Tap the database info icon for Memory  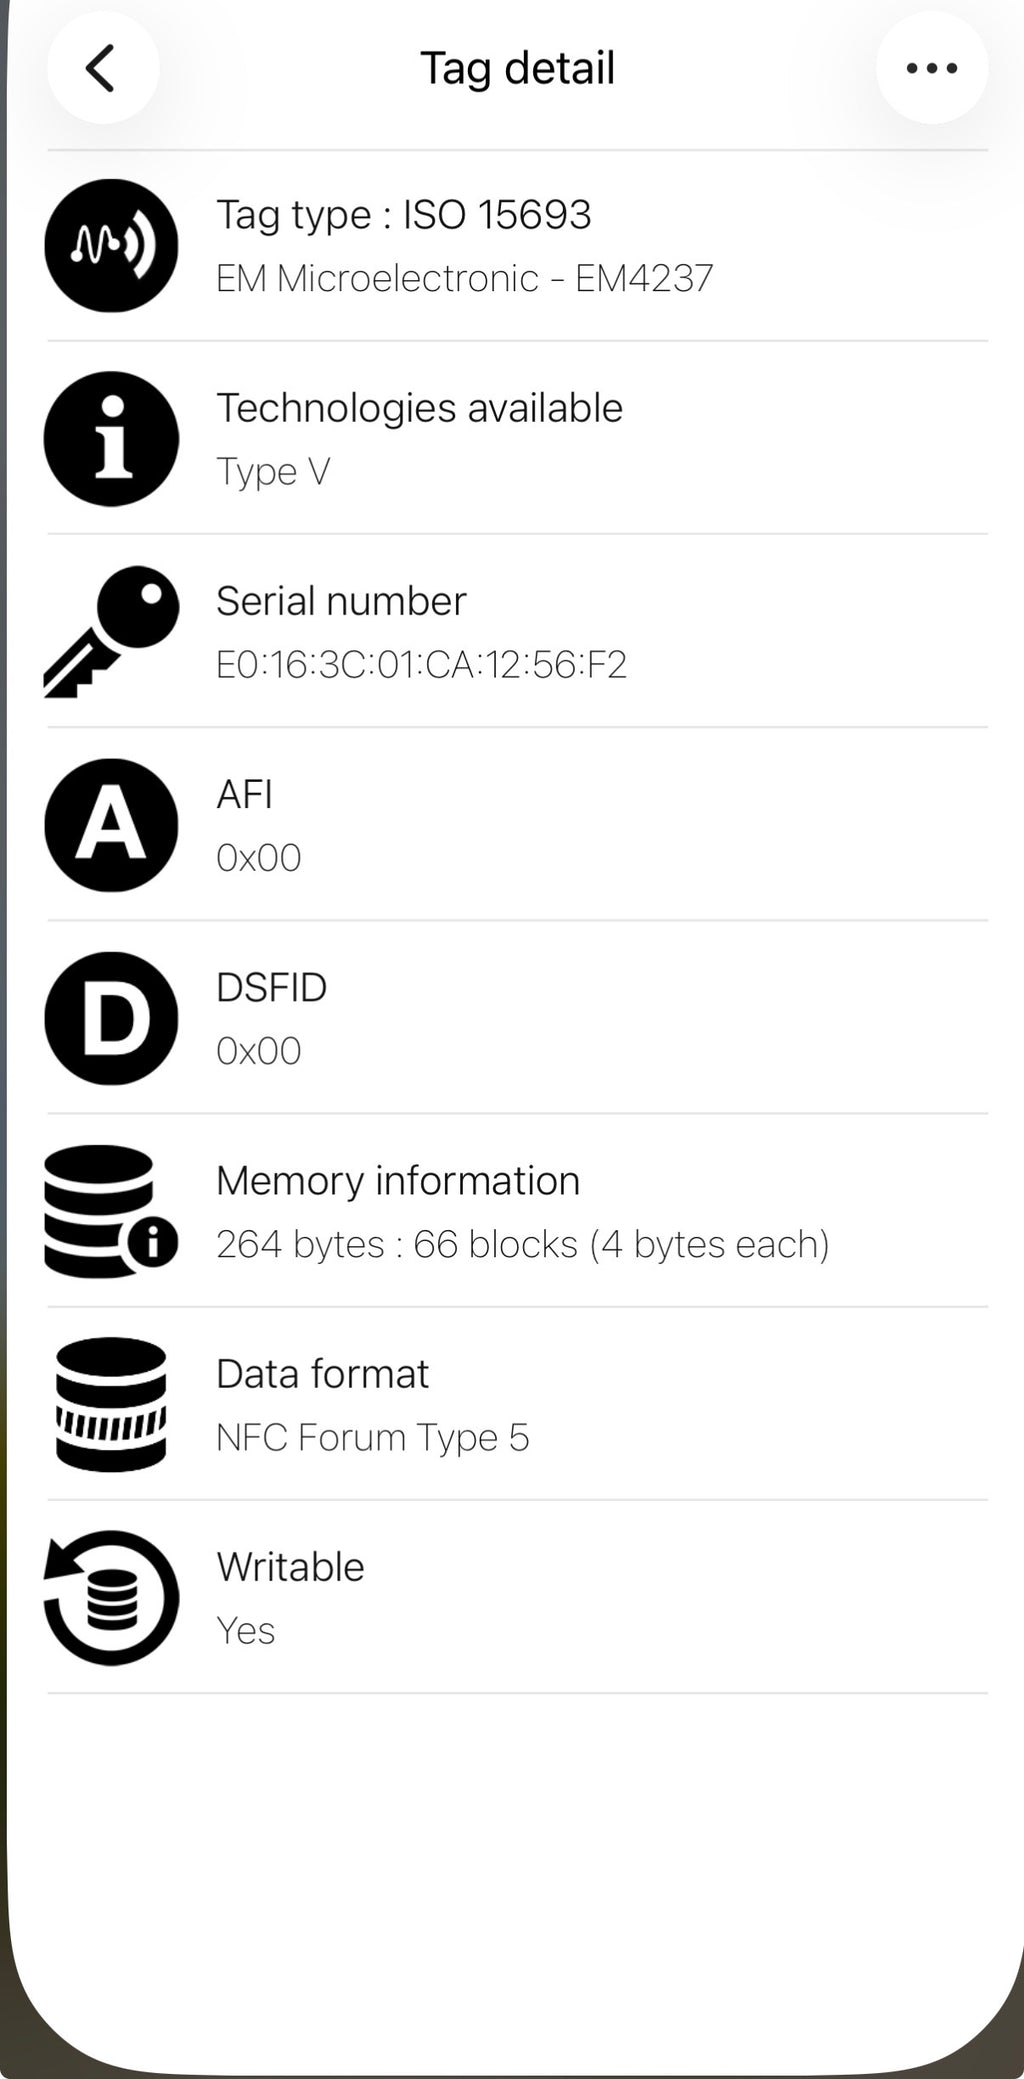point(111,1211)
